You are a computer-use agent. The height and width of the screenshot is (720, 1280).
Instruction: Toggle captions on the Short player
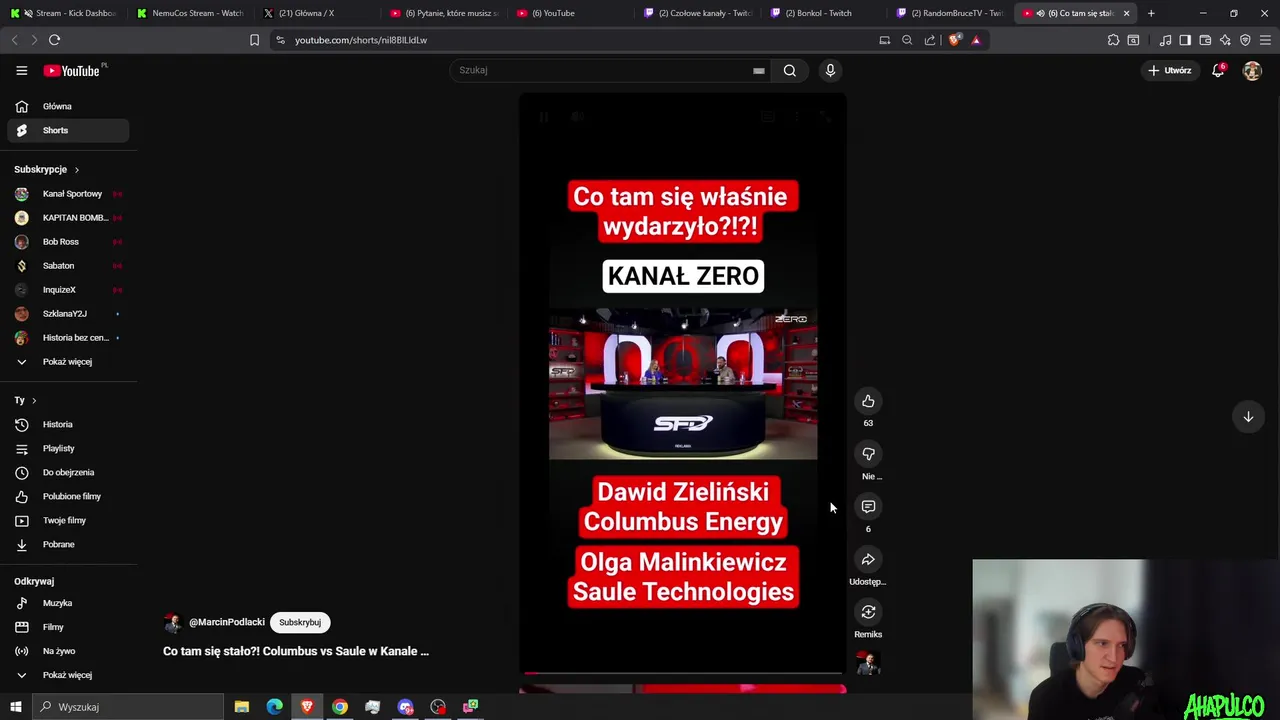[768, 117]
